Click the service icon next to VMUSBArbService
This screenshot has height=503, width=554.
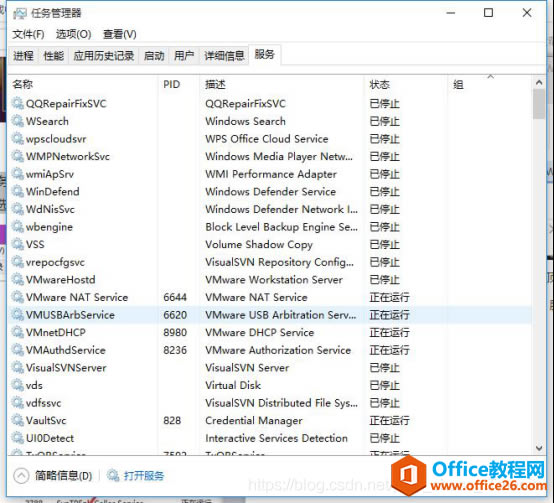[17, 315]
